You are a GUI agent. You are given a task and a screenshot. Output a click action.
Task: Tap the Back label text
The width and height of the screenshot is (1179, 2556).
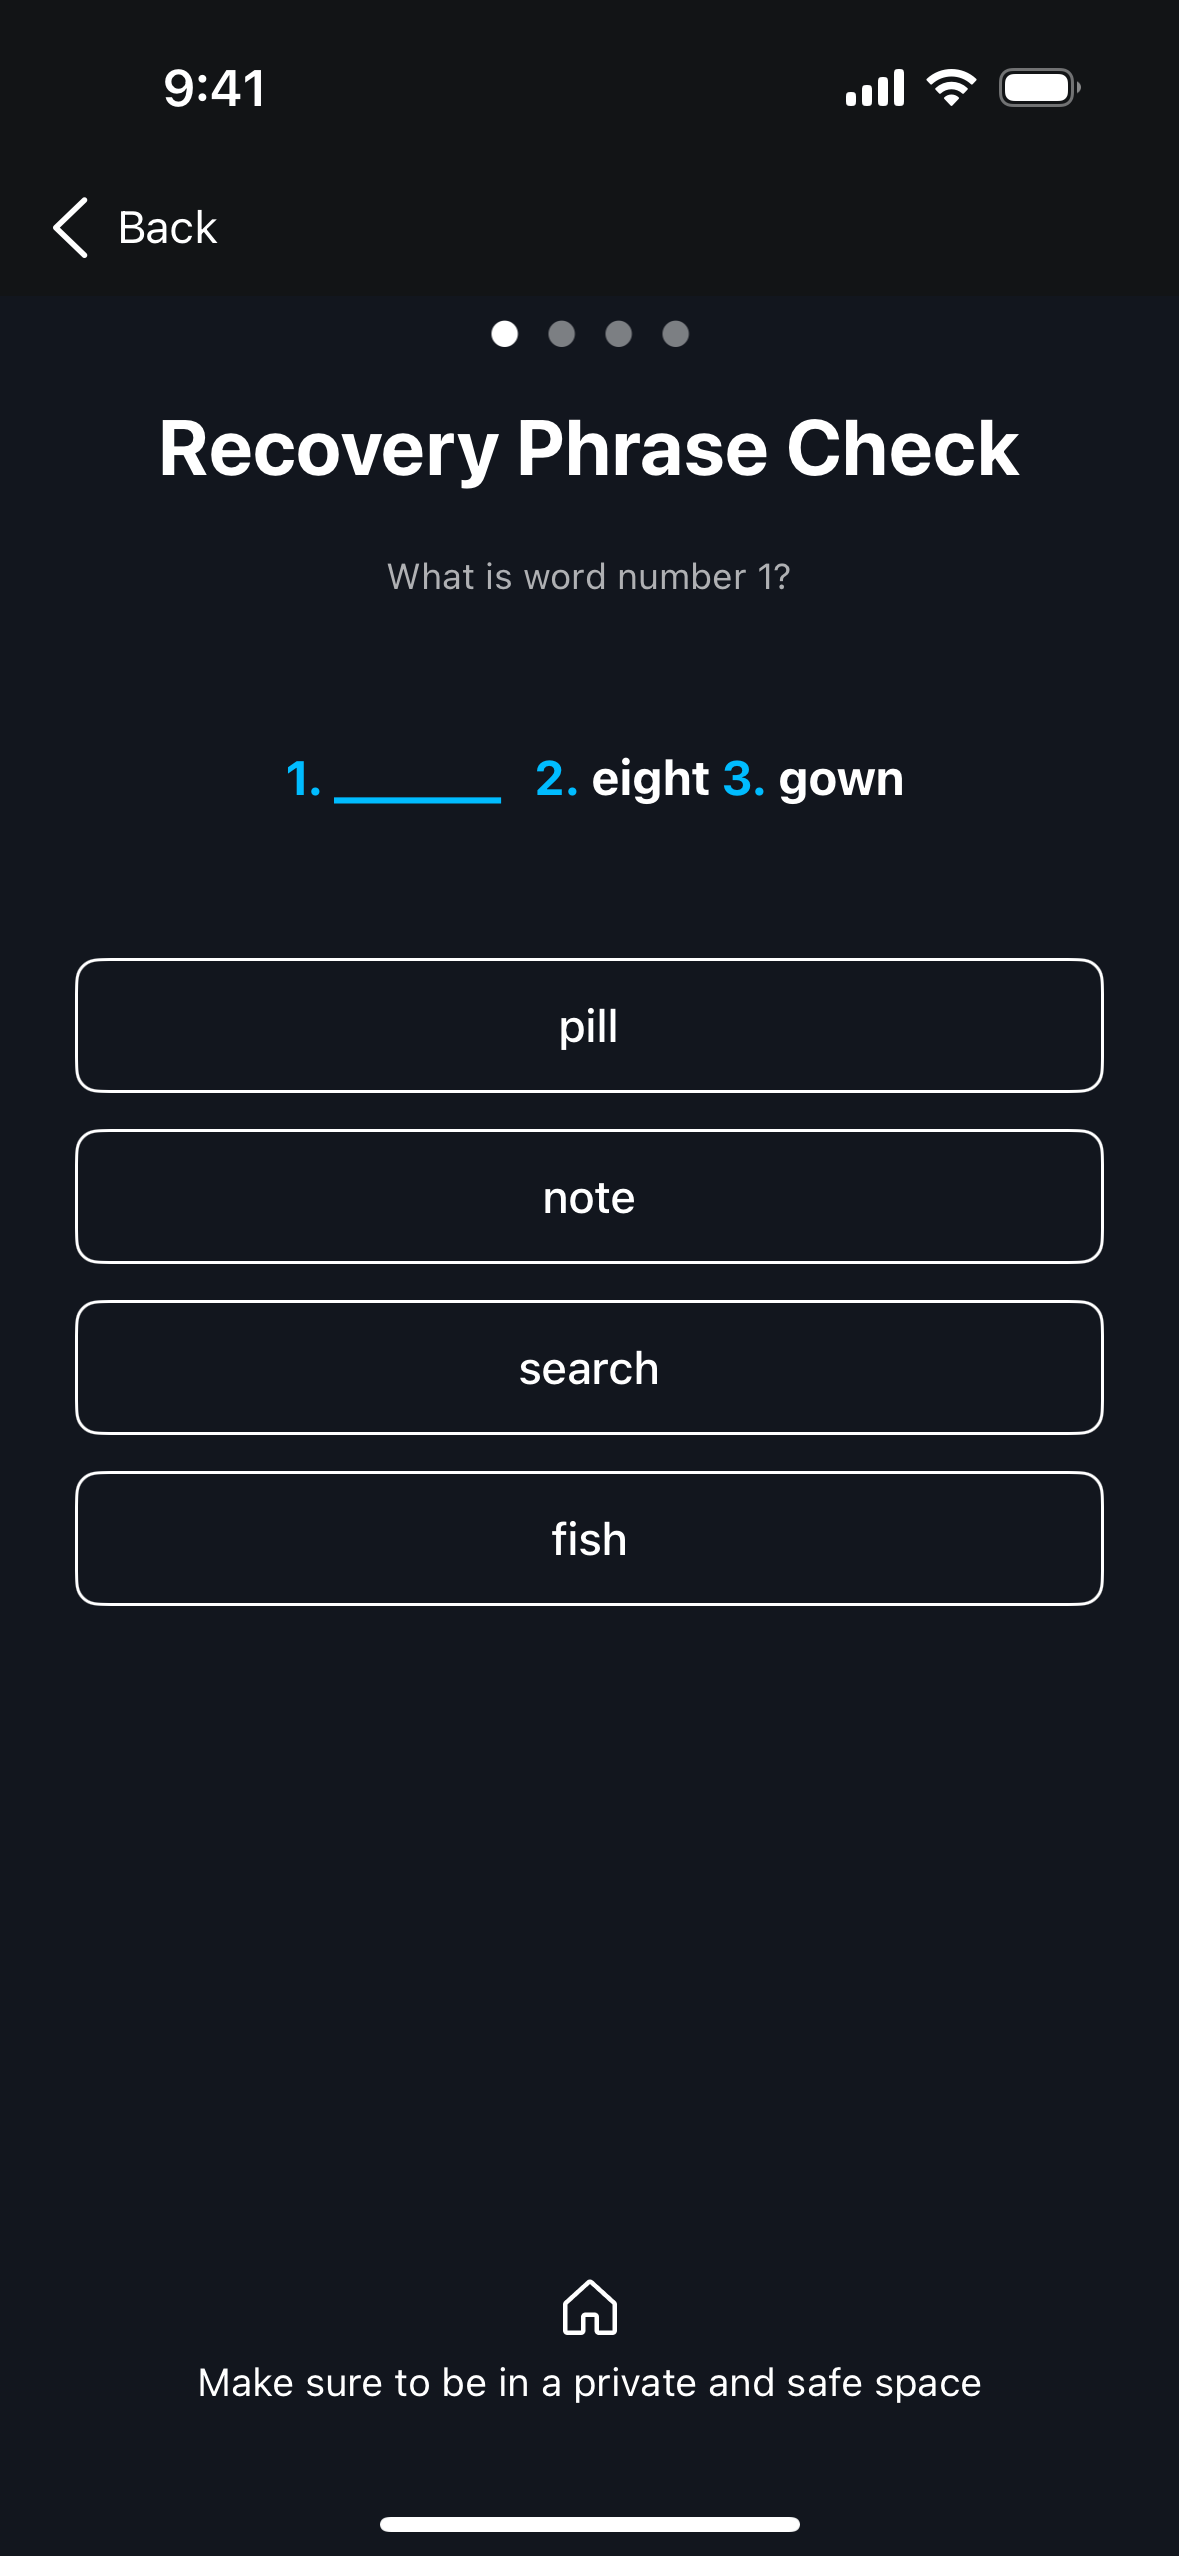point(167,228)
